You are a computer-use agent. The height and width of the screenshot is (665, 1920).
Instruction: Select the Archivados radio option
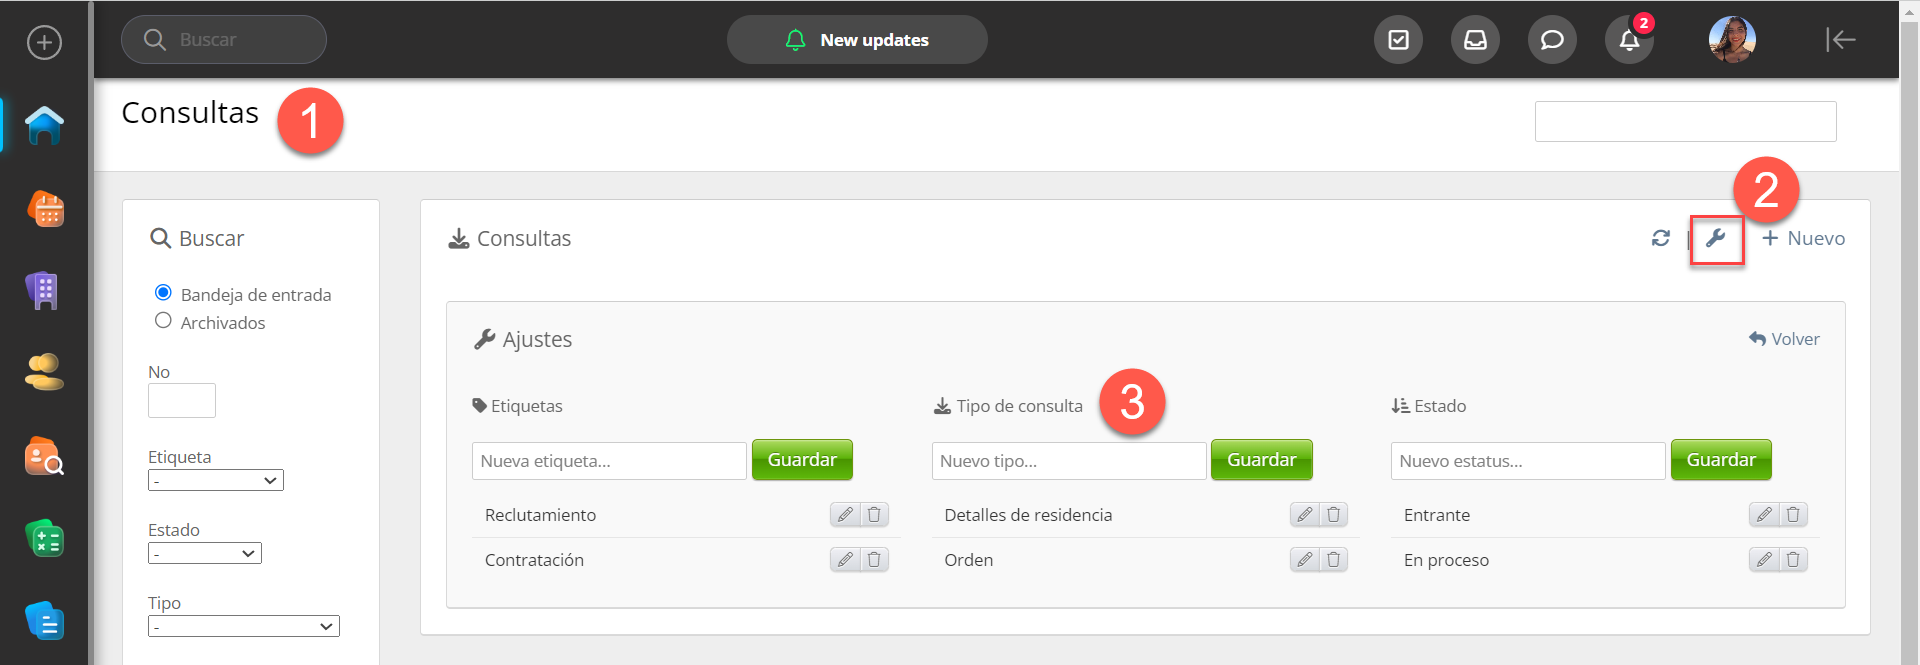[163, 321]
